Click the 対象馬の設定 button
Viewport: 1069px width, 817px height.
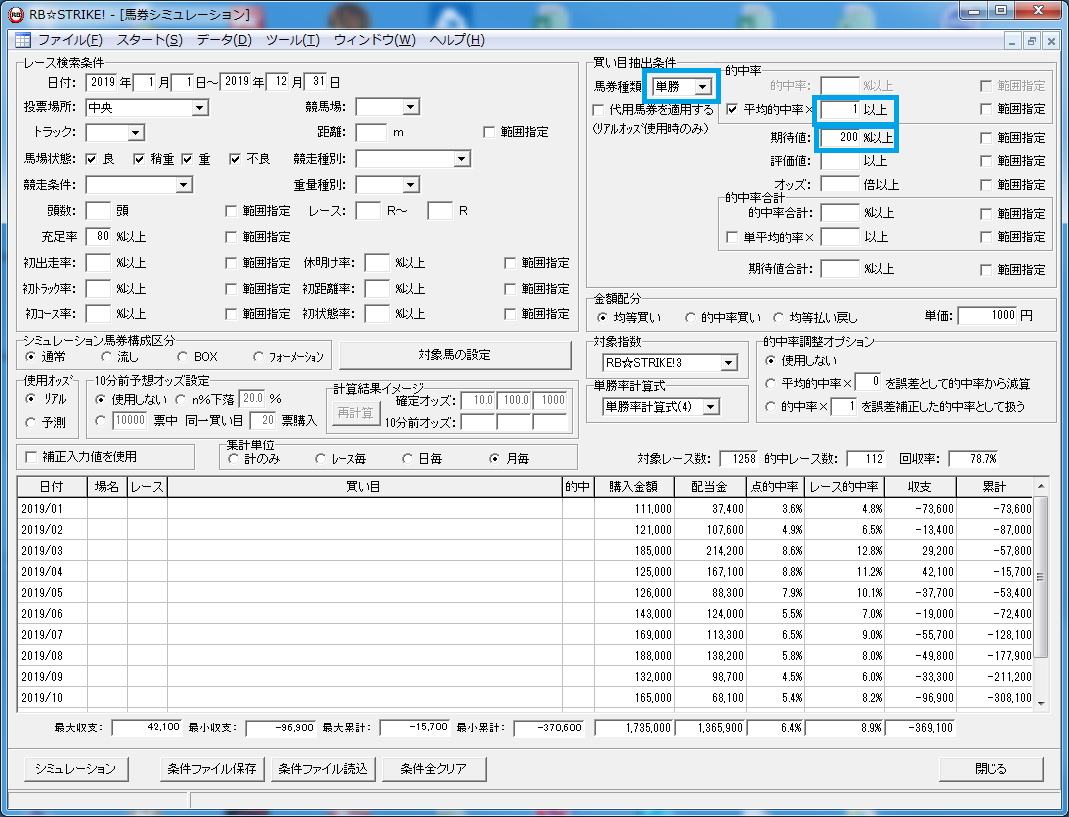[455, 355]
